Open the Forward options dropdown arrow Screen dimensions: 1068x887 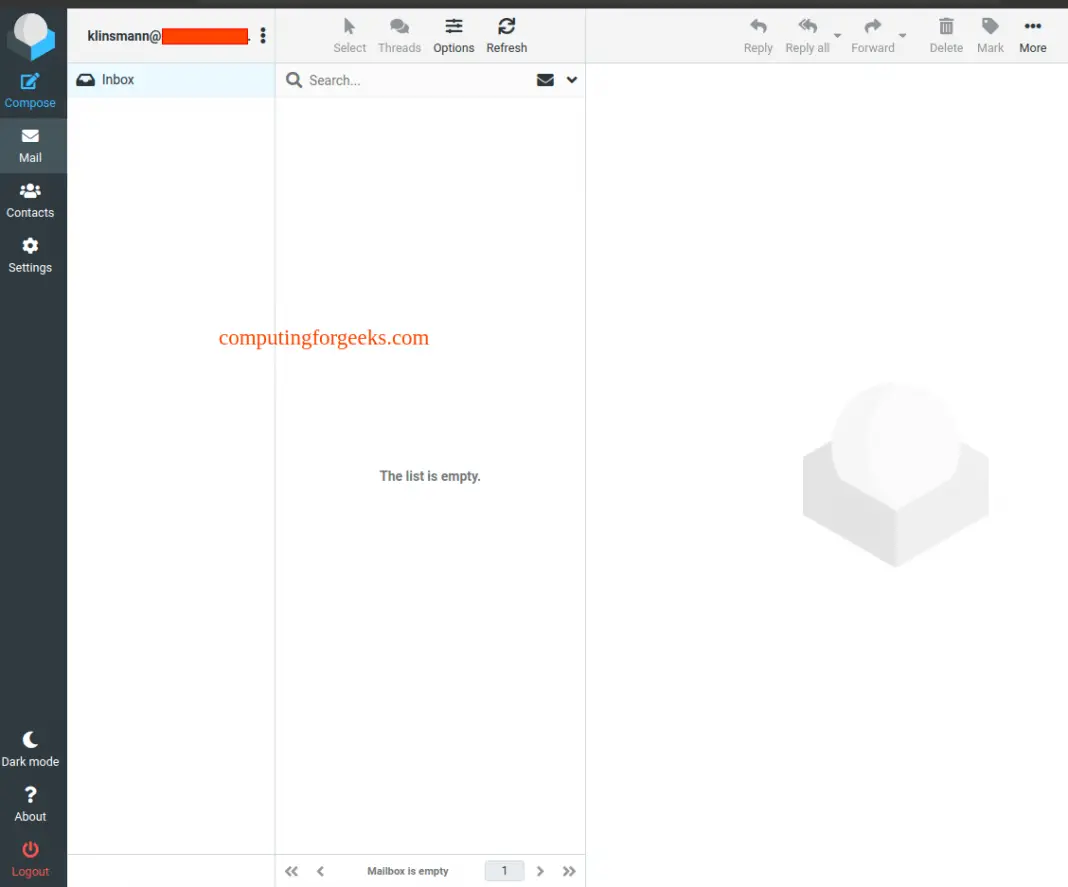pos(902,37)
